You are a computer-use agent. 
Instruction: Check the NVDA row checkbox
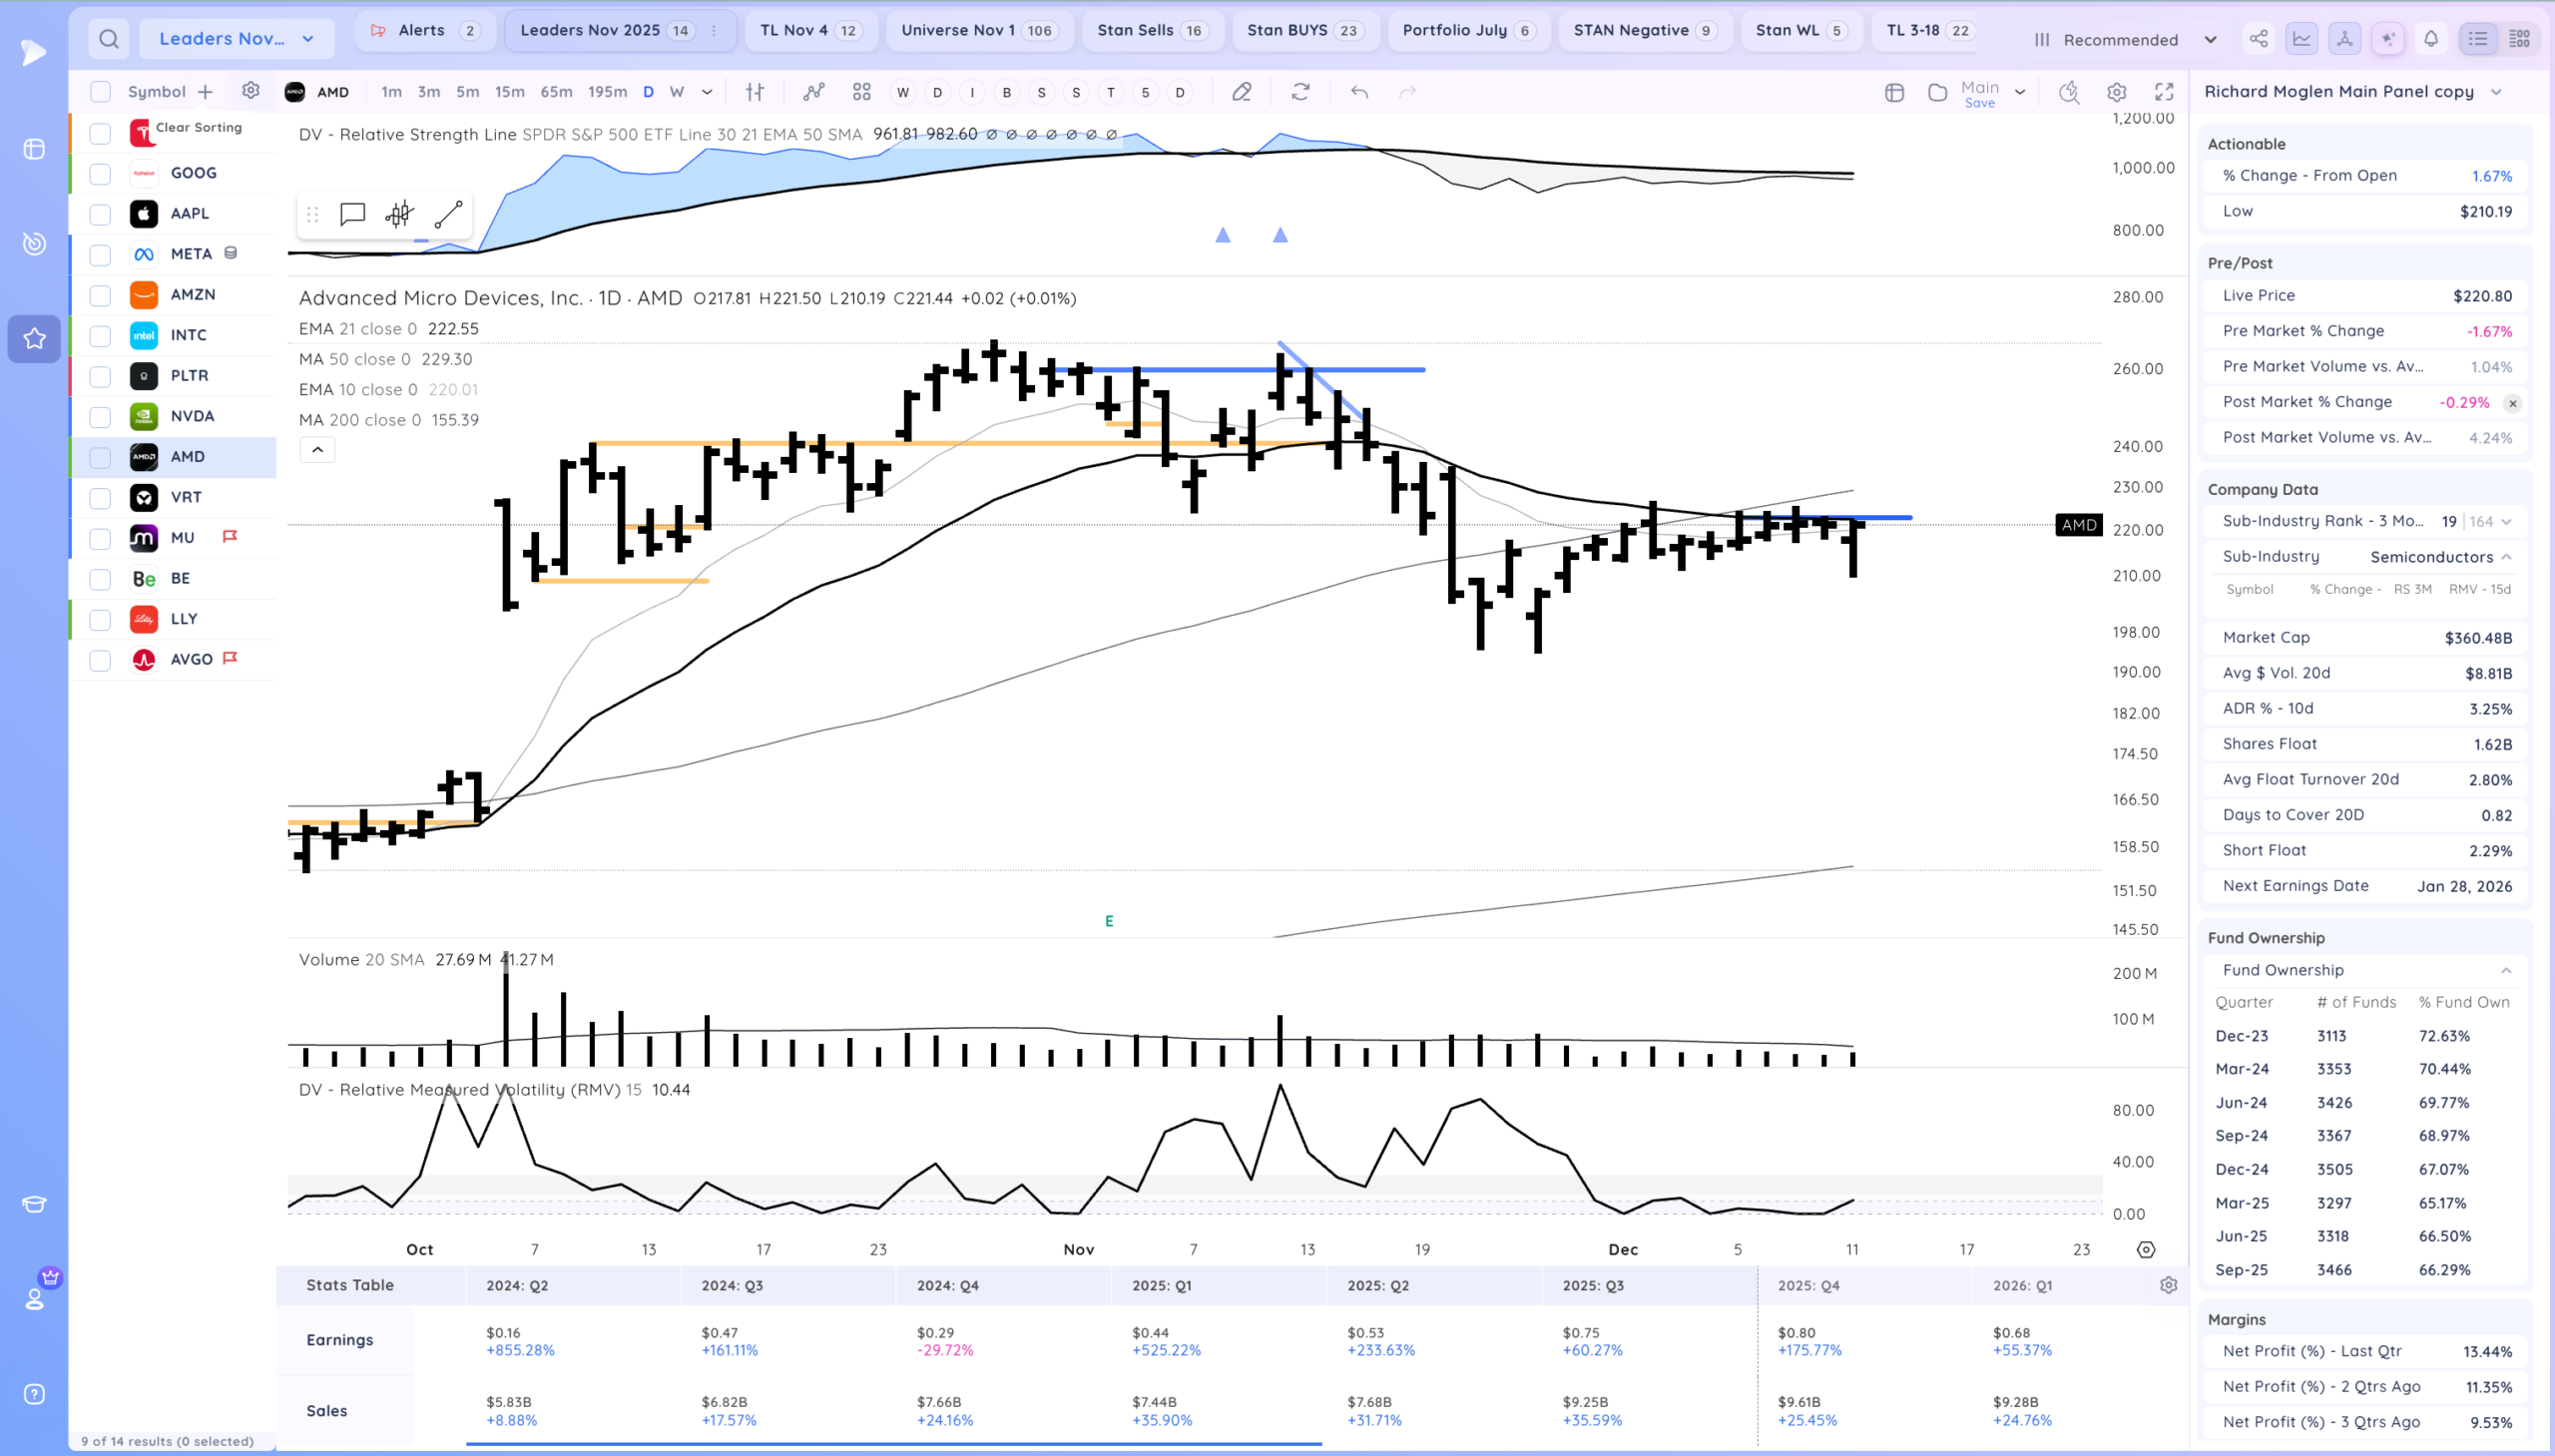[100, 417]
